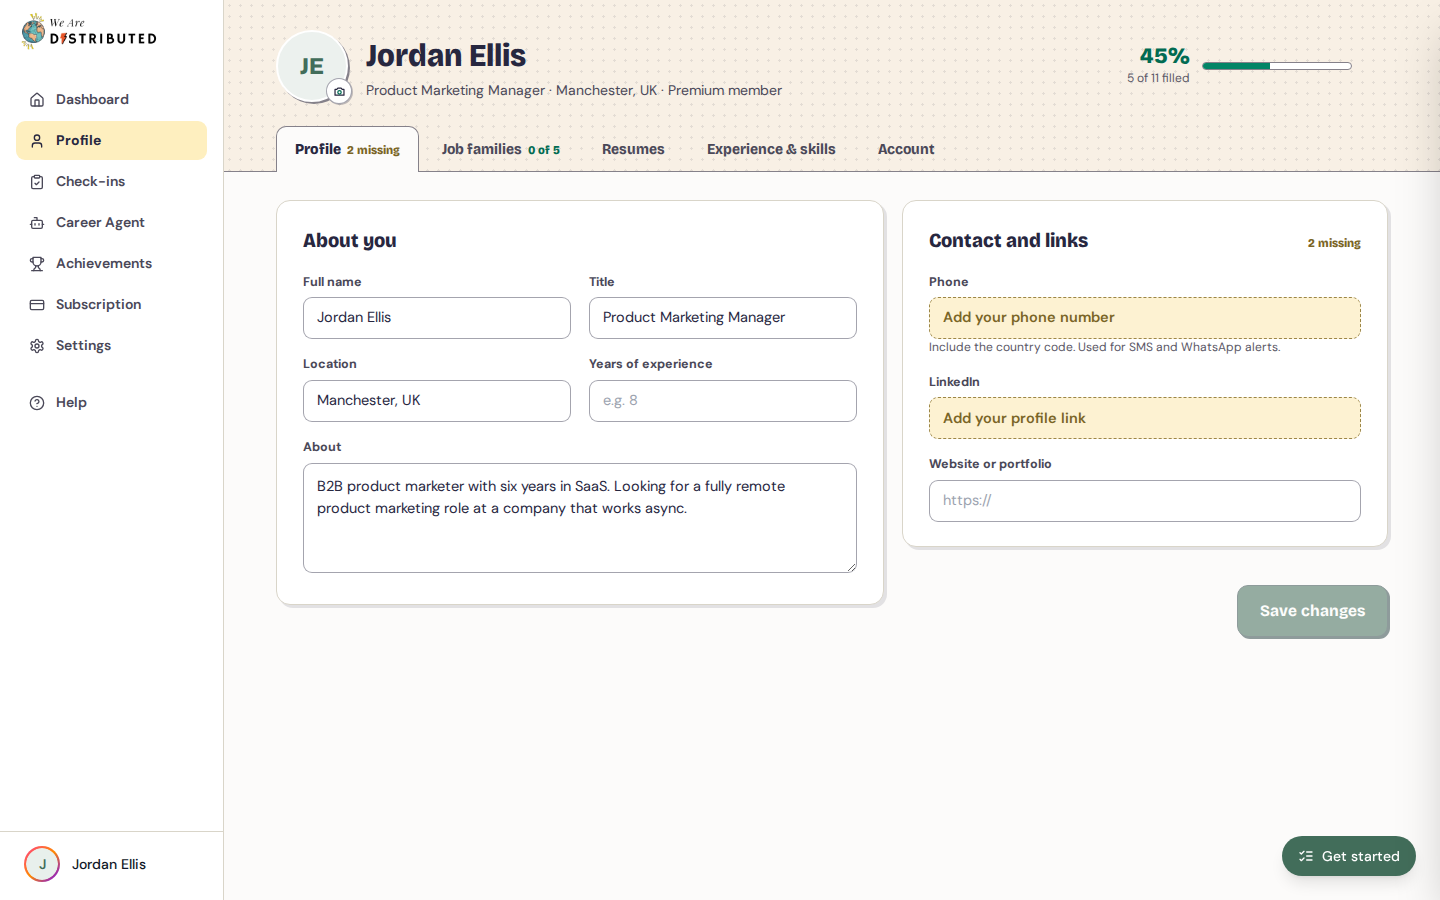Click the "5 of 11 filled" text
Viewport: 1440px width, 900px height.
[x=1158, y=78]
